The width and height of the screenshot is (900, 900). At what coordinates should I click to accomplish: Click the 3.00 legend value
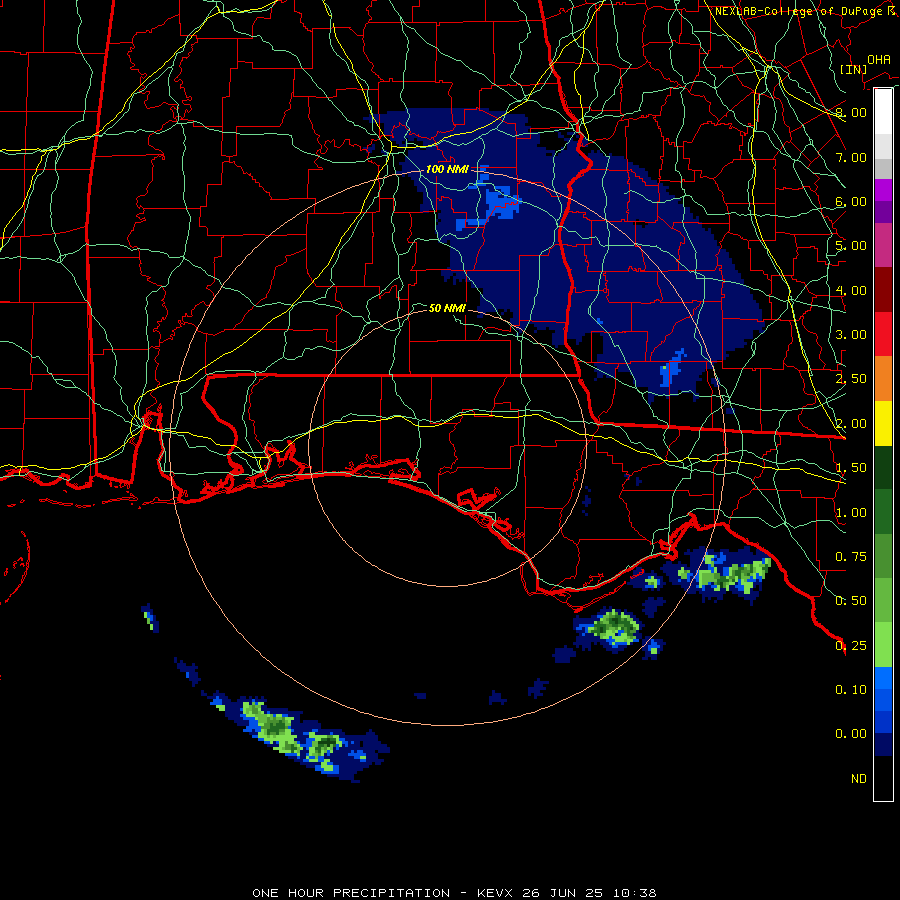pos(850,335)
